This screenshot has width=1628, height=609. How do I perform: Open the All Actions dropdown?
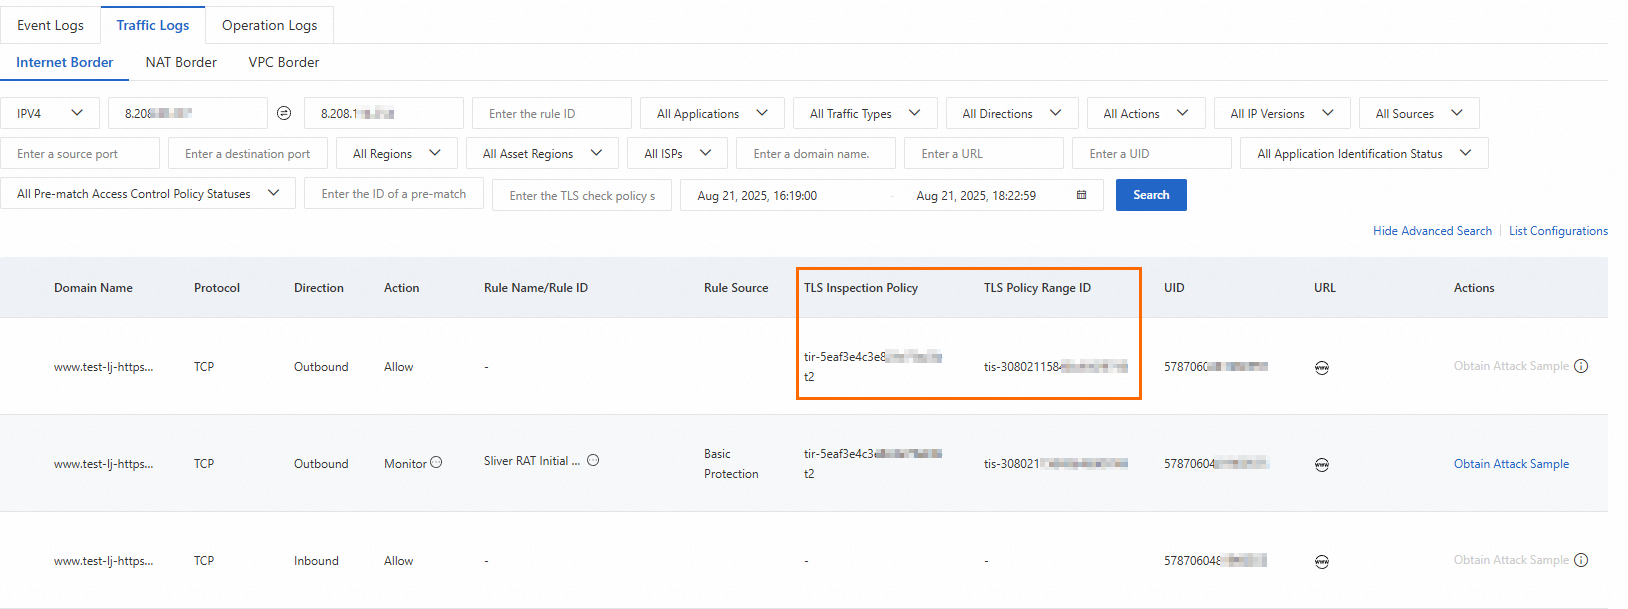tap(1146, 113)
